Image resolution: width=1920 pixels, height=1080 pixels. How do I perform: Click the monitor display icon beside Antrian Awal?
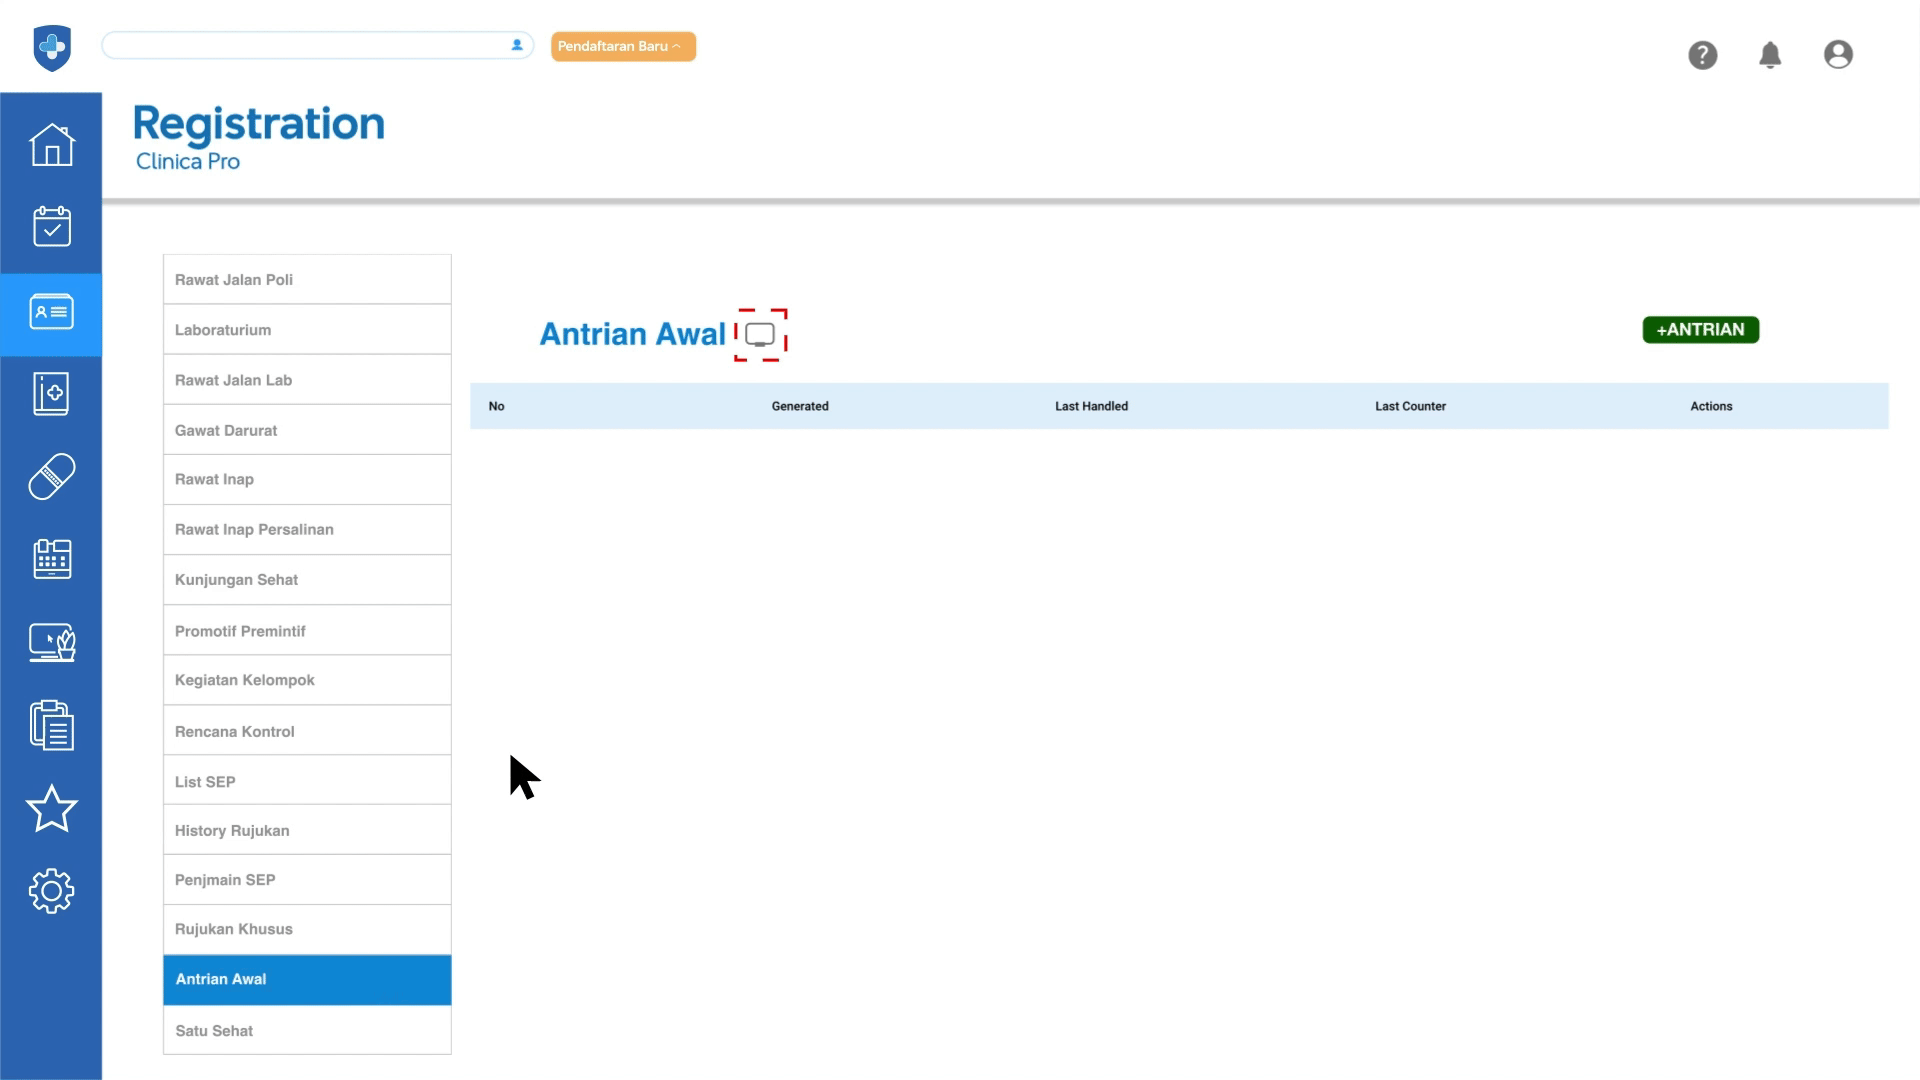760,335
